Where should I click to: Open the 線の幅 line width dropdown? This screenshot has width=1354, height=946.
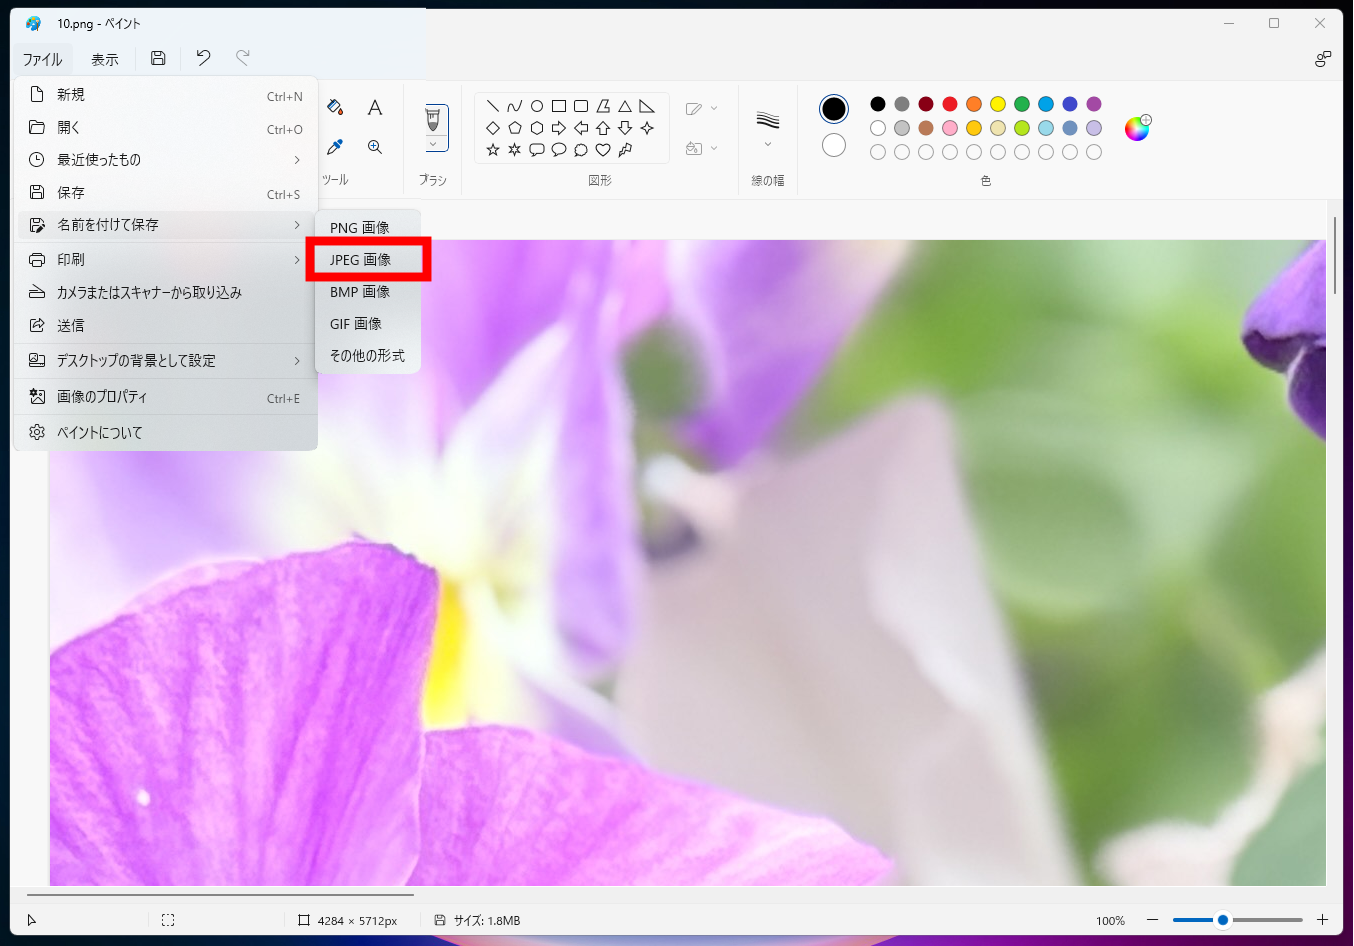pyautogui.click(x=767, y=145)
